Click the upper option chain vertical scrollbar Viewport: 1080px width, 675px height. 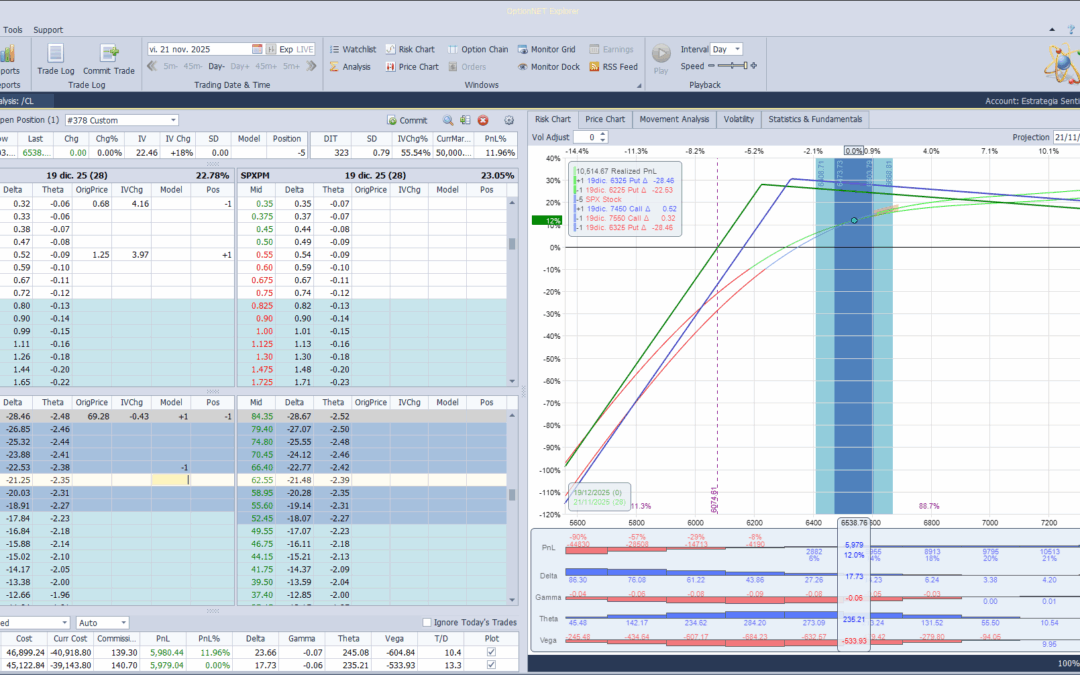click(x=512, y=292)
